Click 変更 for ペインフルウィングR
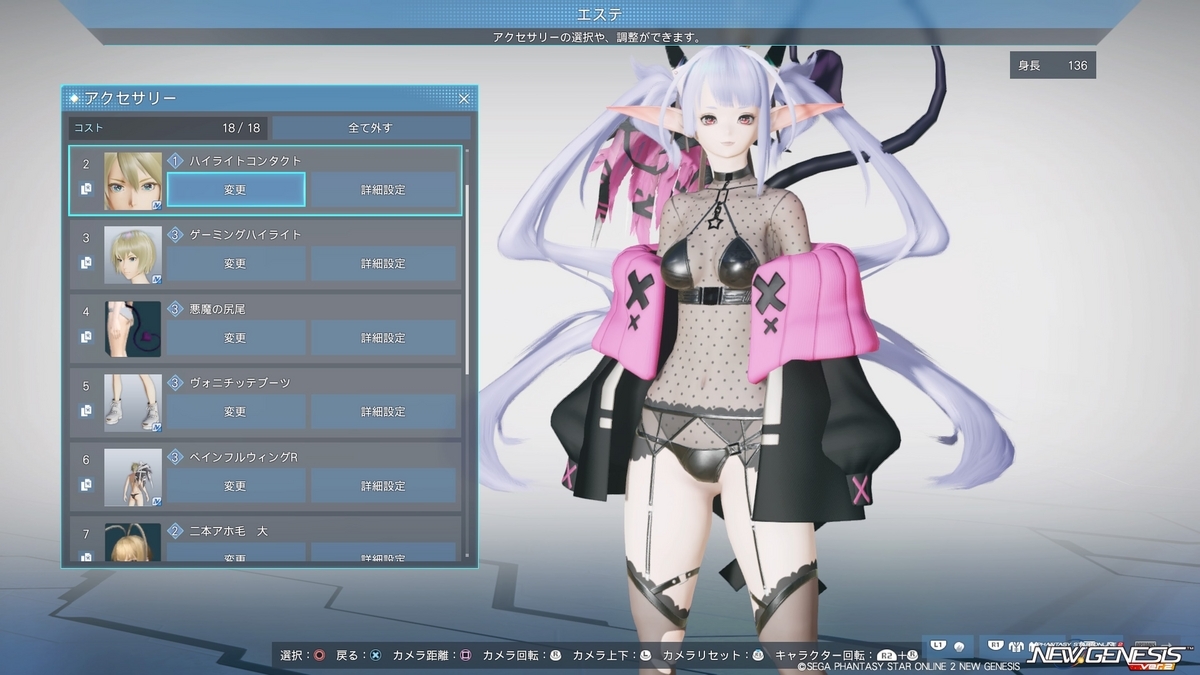 [235, 485]
